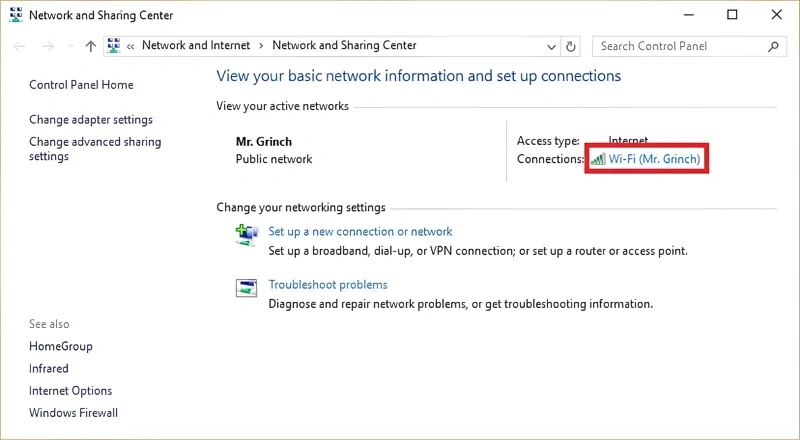Click Set up a new connection or network

click(x=360, y=231)
